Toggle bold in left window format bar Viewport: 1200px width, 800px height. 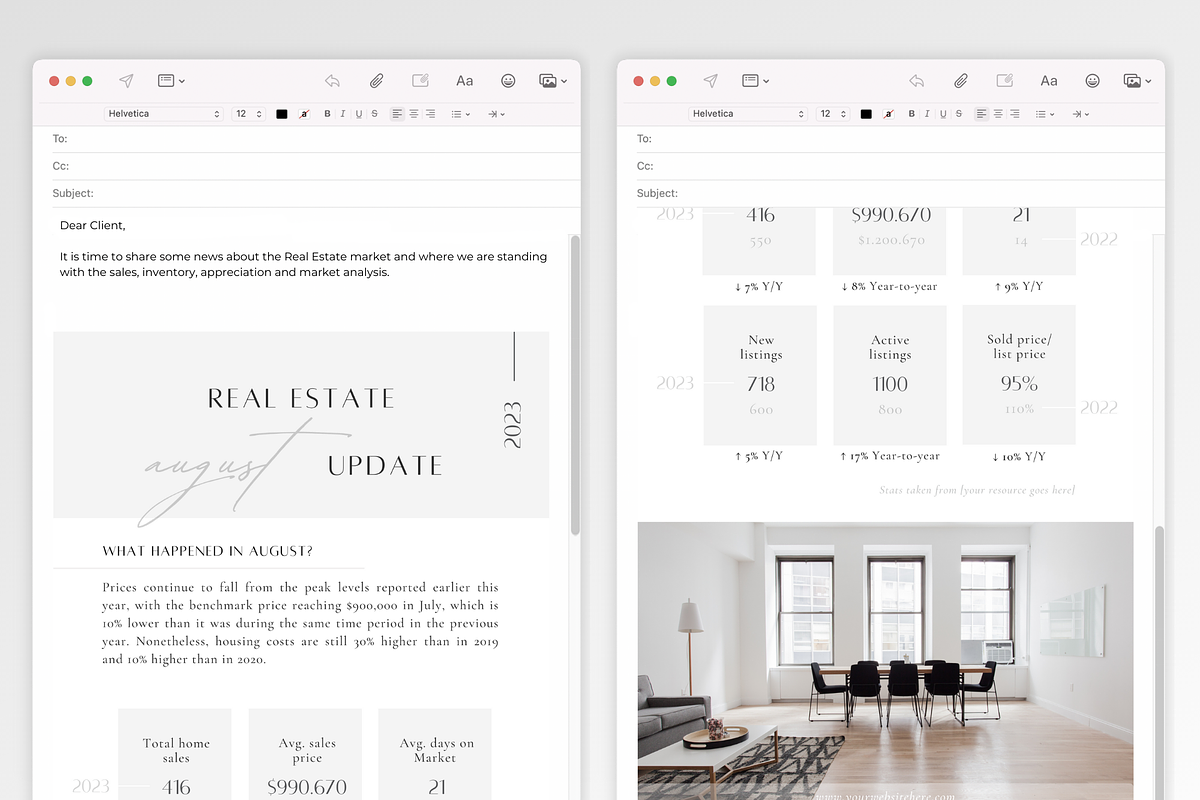tap(327, 114)
